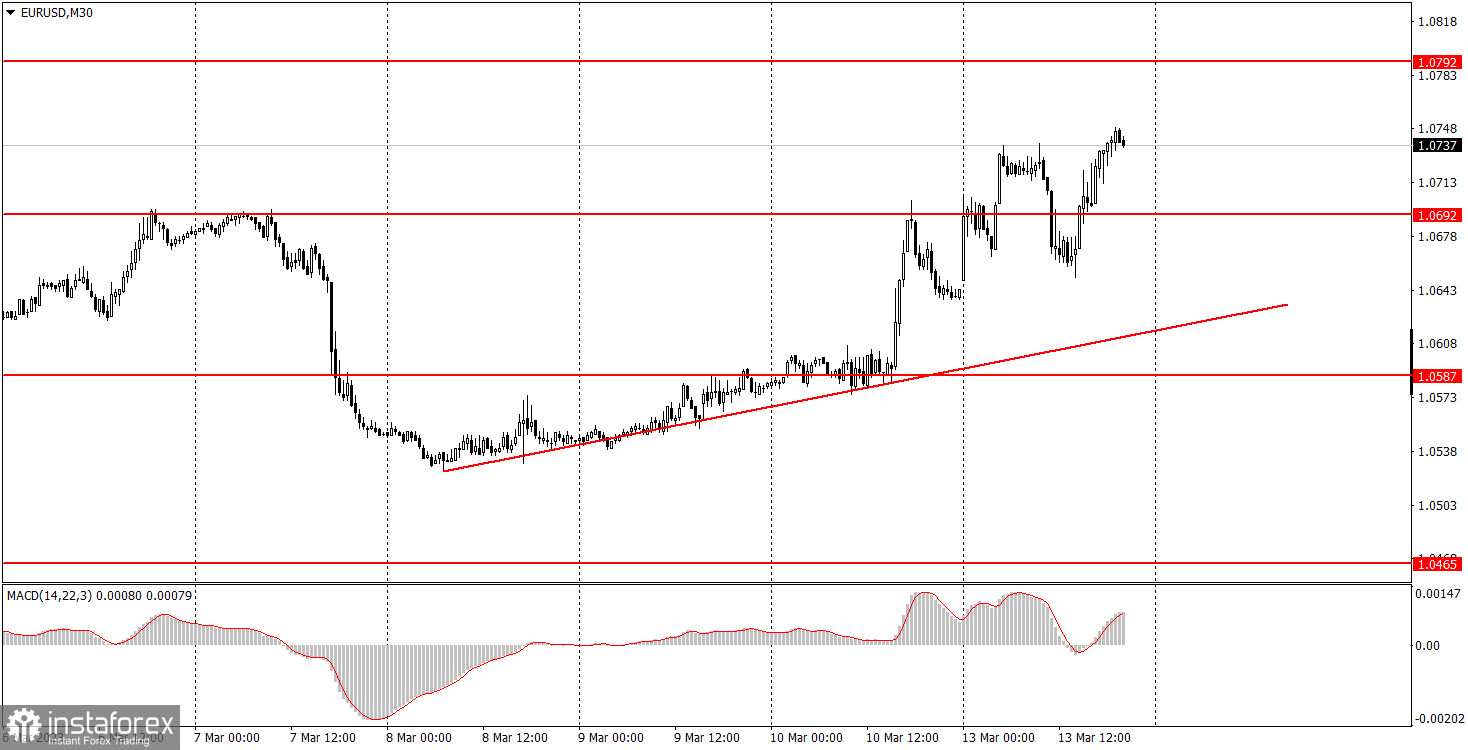The image size is (1468, 750).
Task: Click the 10 Mar 12:00 time label
Action: pyautogui.click(x=901, y=738)
